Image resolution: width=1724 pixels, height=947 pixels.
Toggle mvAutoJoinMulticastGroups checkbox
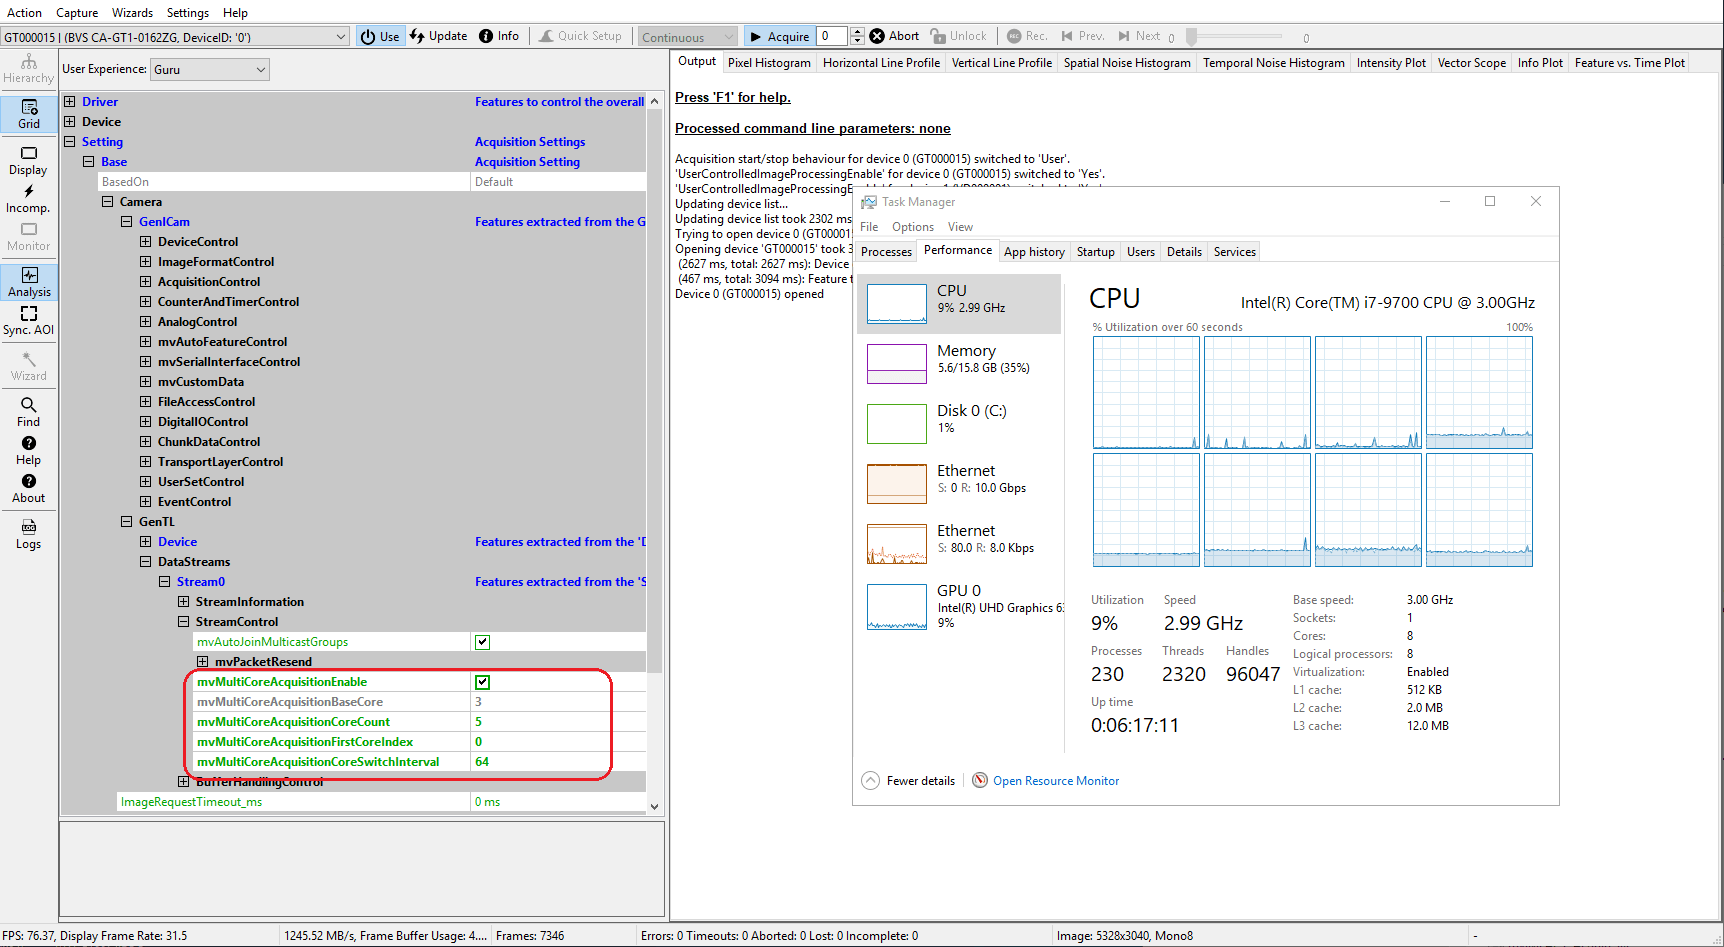tap(482, 641)
